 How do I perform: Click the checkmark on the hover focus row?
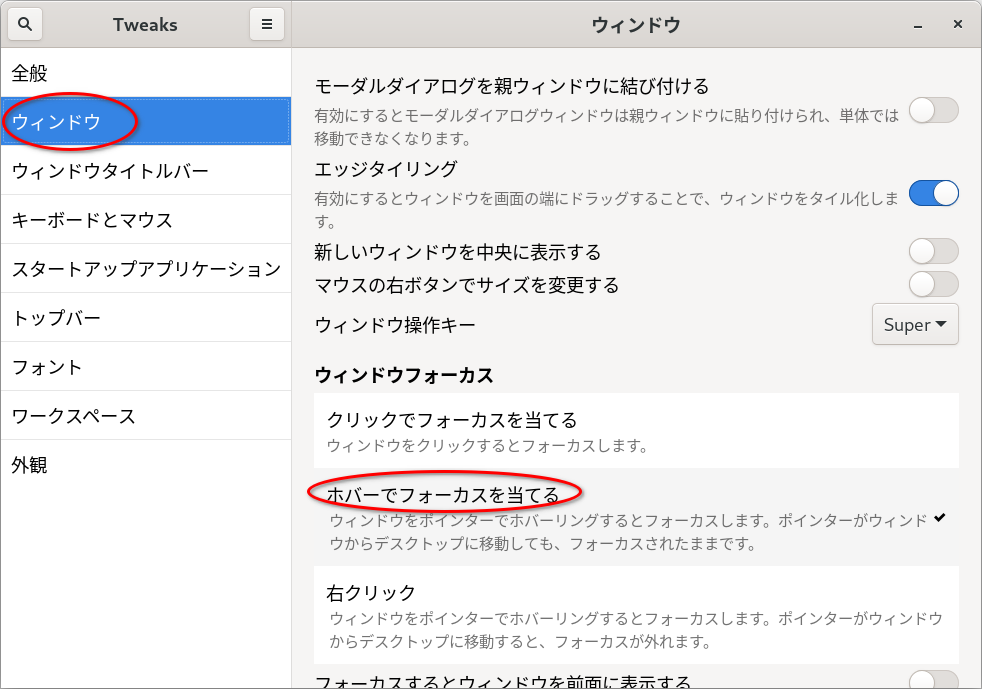[939, 517]
